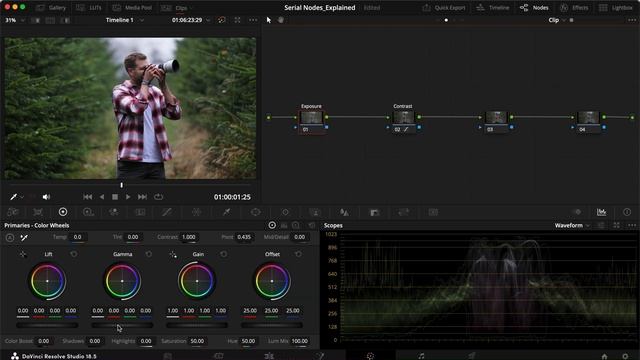
Task: Open the Camera Raw palette
Action: pyautogui.click(x=13, y=212)
